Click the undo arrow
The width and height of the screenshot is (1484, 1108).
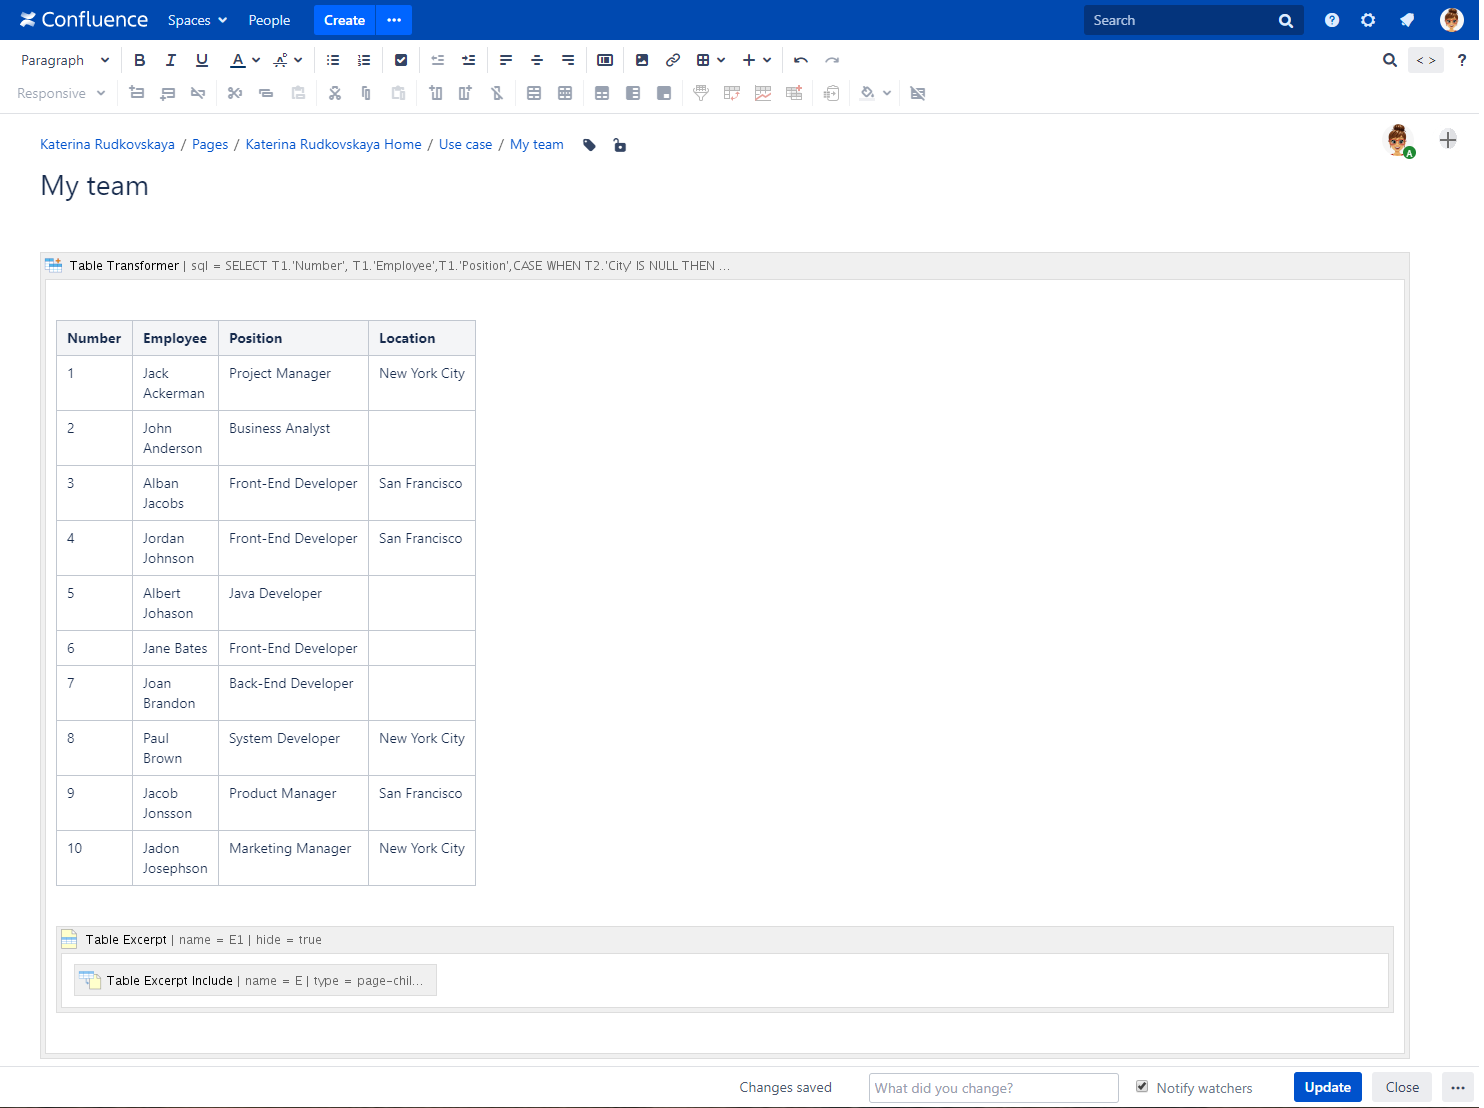click(x=800, y=60)
